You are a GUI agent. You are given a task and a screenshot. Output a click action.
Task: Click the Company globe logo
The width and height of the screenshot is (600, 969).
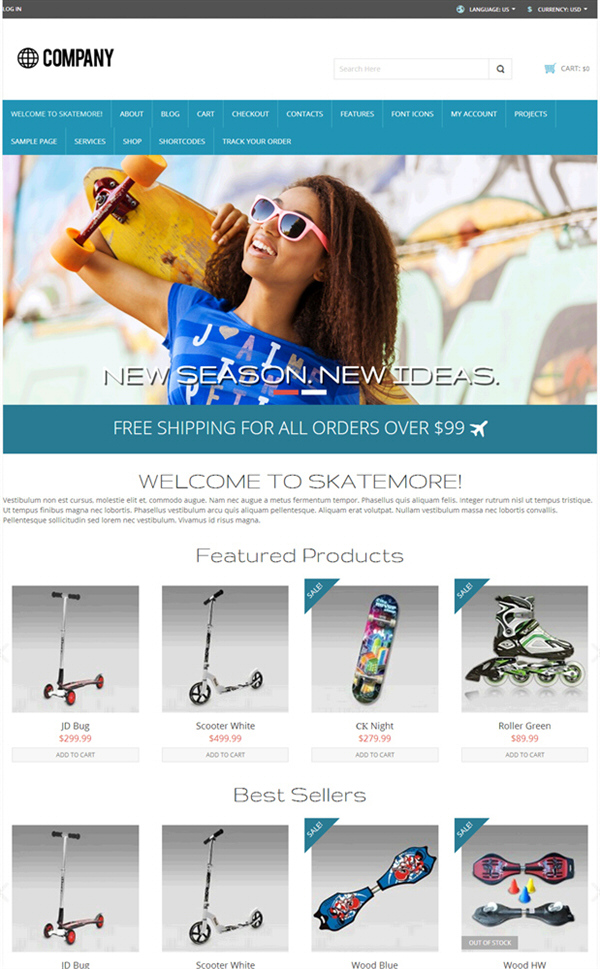pos(28,58)
